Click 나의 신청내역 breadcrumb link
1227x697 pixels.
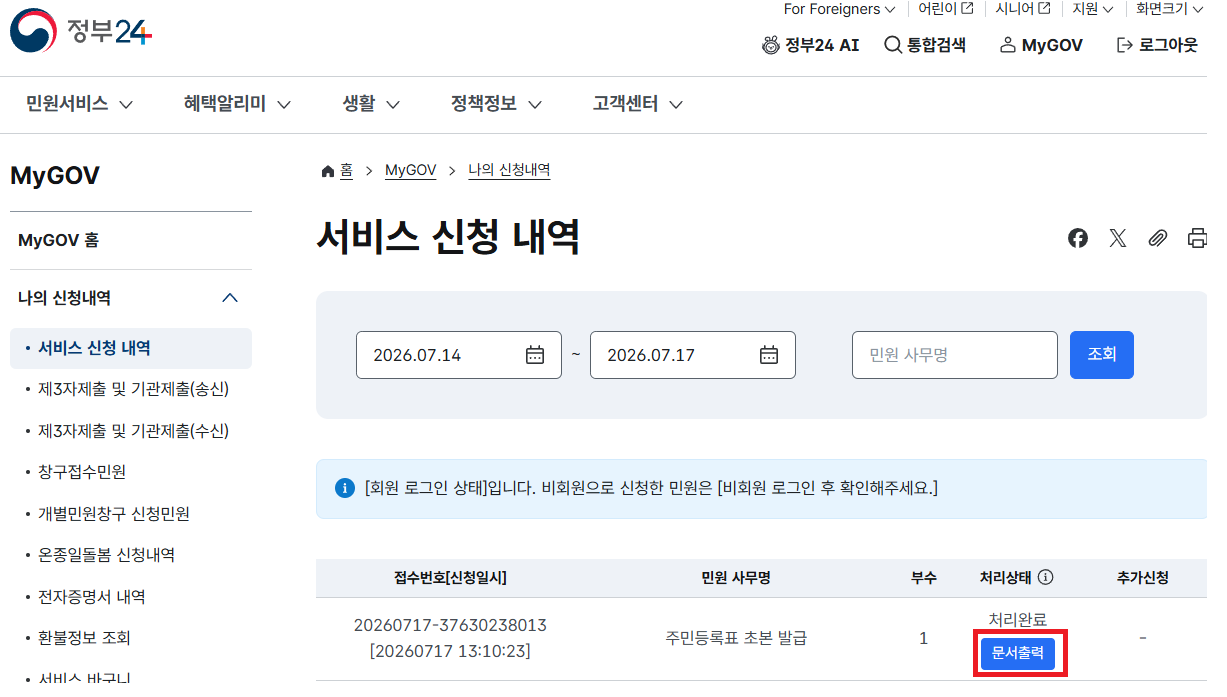pyautogui.click(x=509, y=171)
